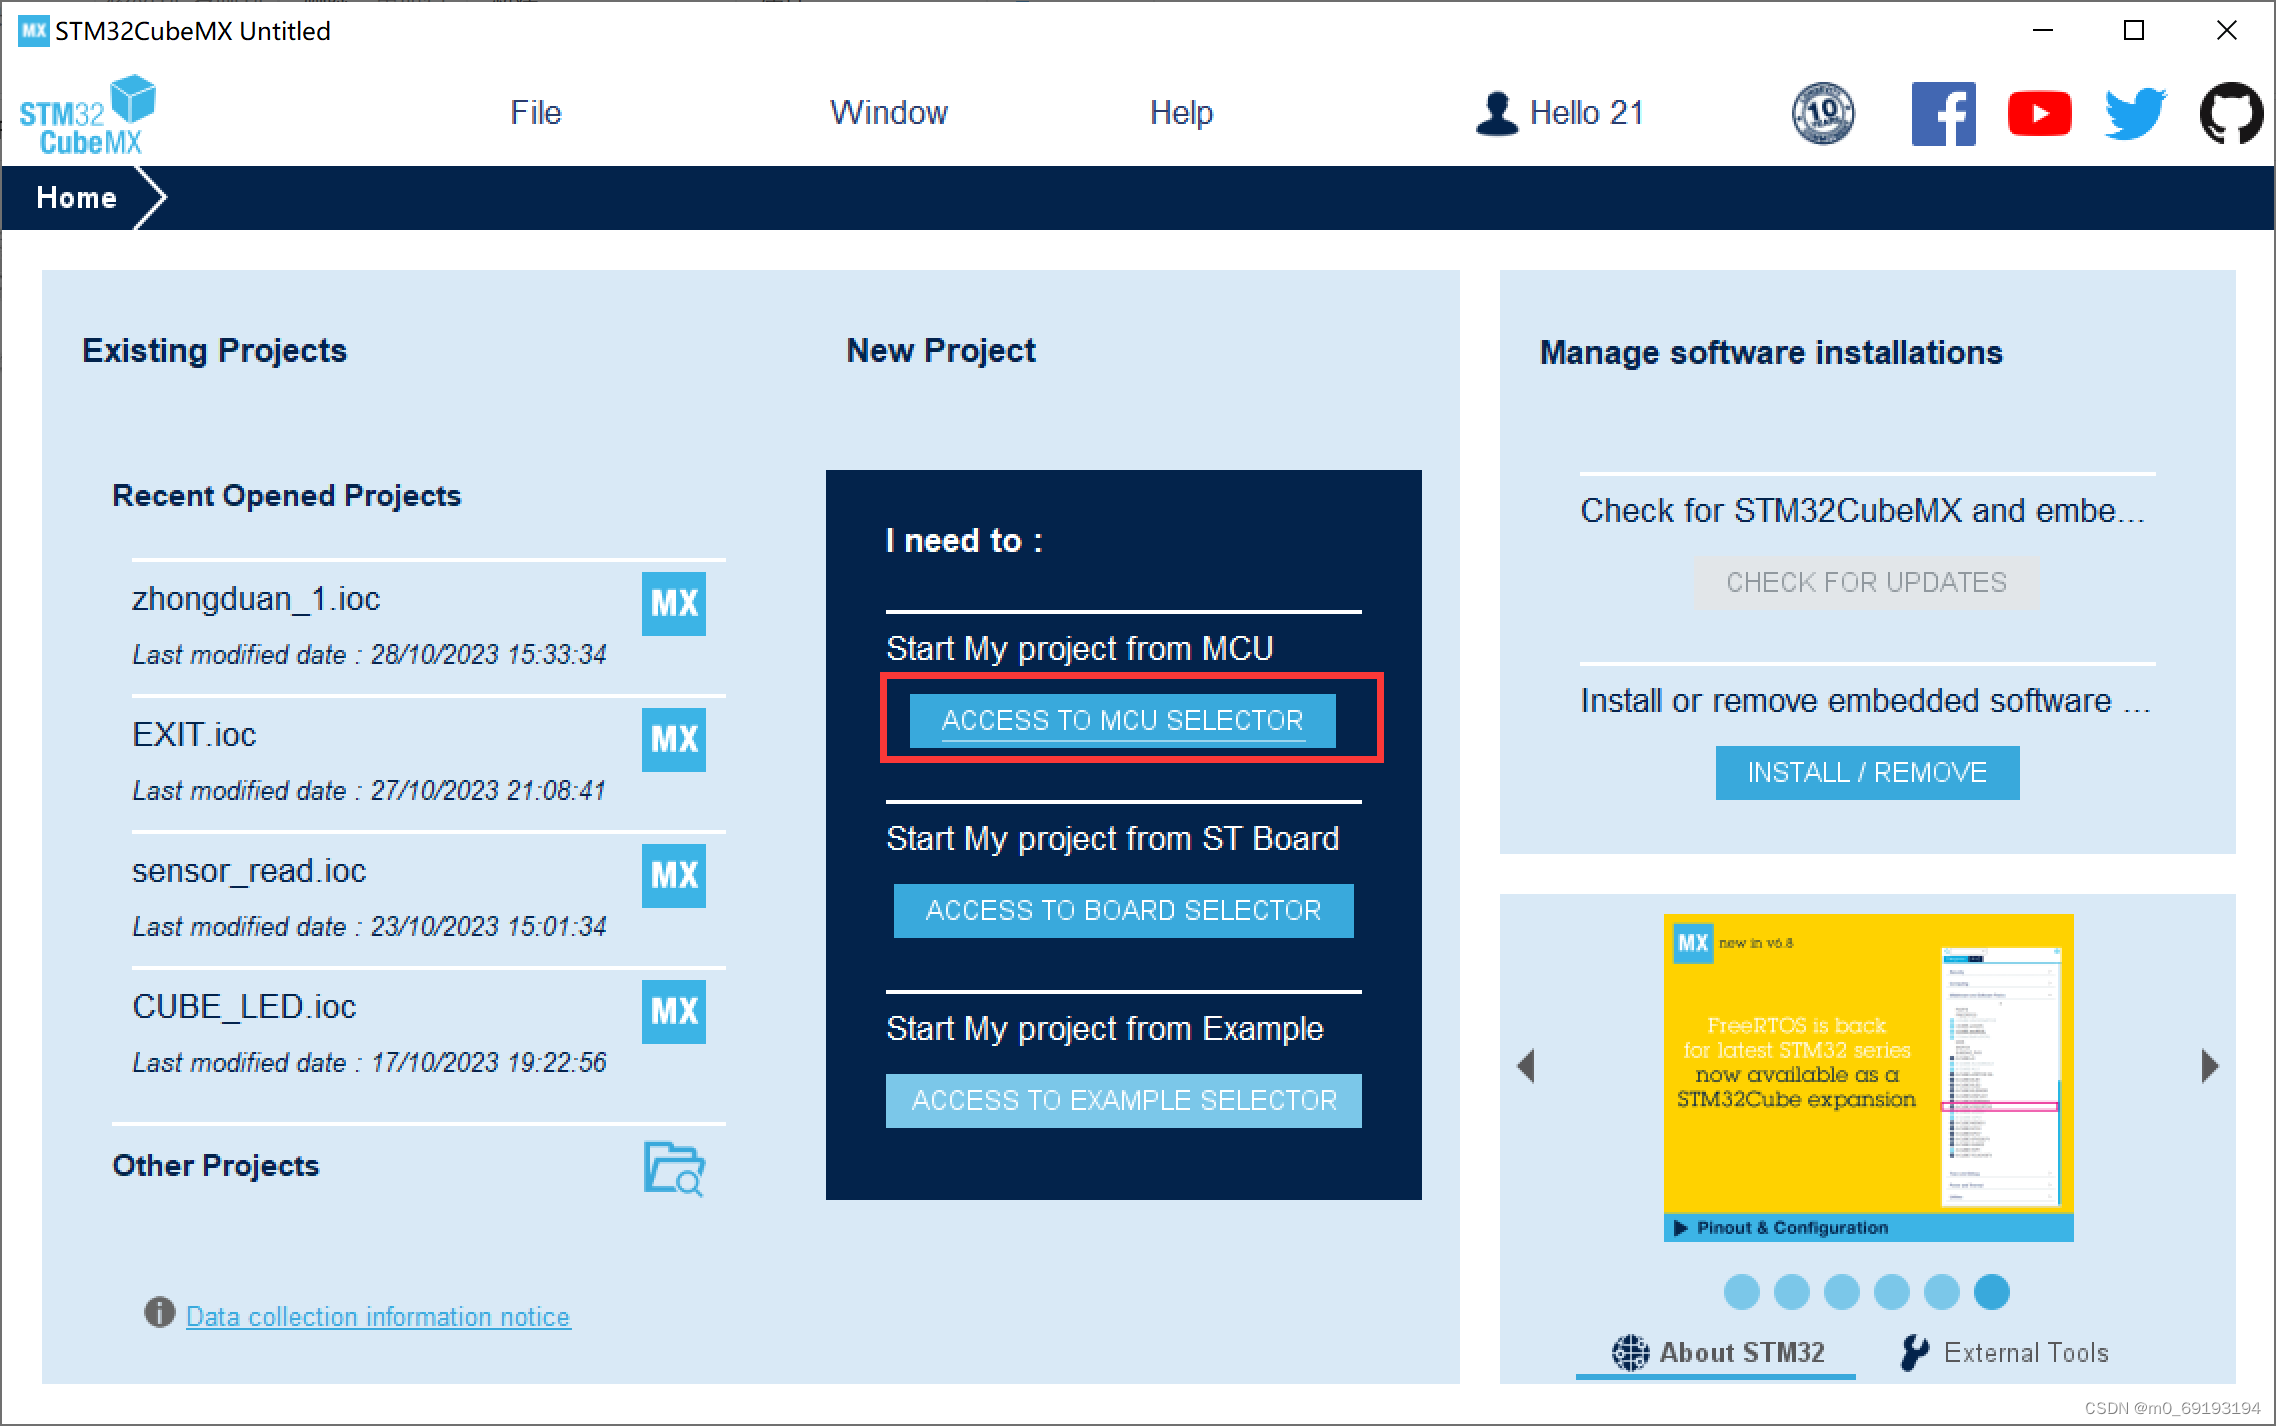Maximize the STM32CubeMX window

pyautogui.click(x=2134, y=31)
